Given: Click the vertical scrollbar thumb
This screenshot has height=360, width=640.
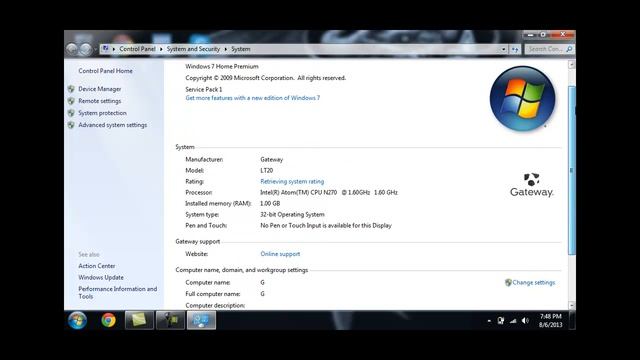Looking at the screenshot, I should 572,170.
